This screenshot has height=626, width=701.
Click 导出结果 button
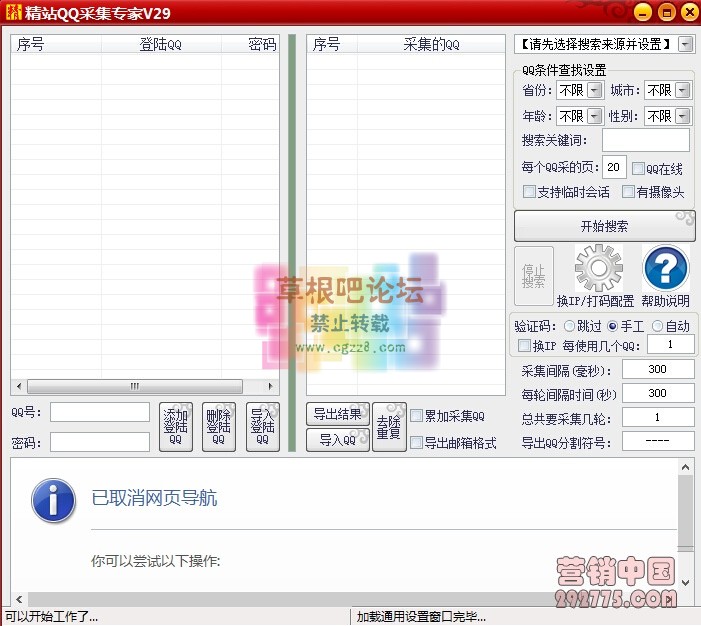(338, 414)
